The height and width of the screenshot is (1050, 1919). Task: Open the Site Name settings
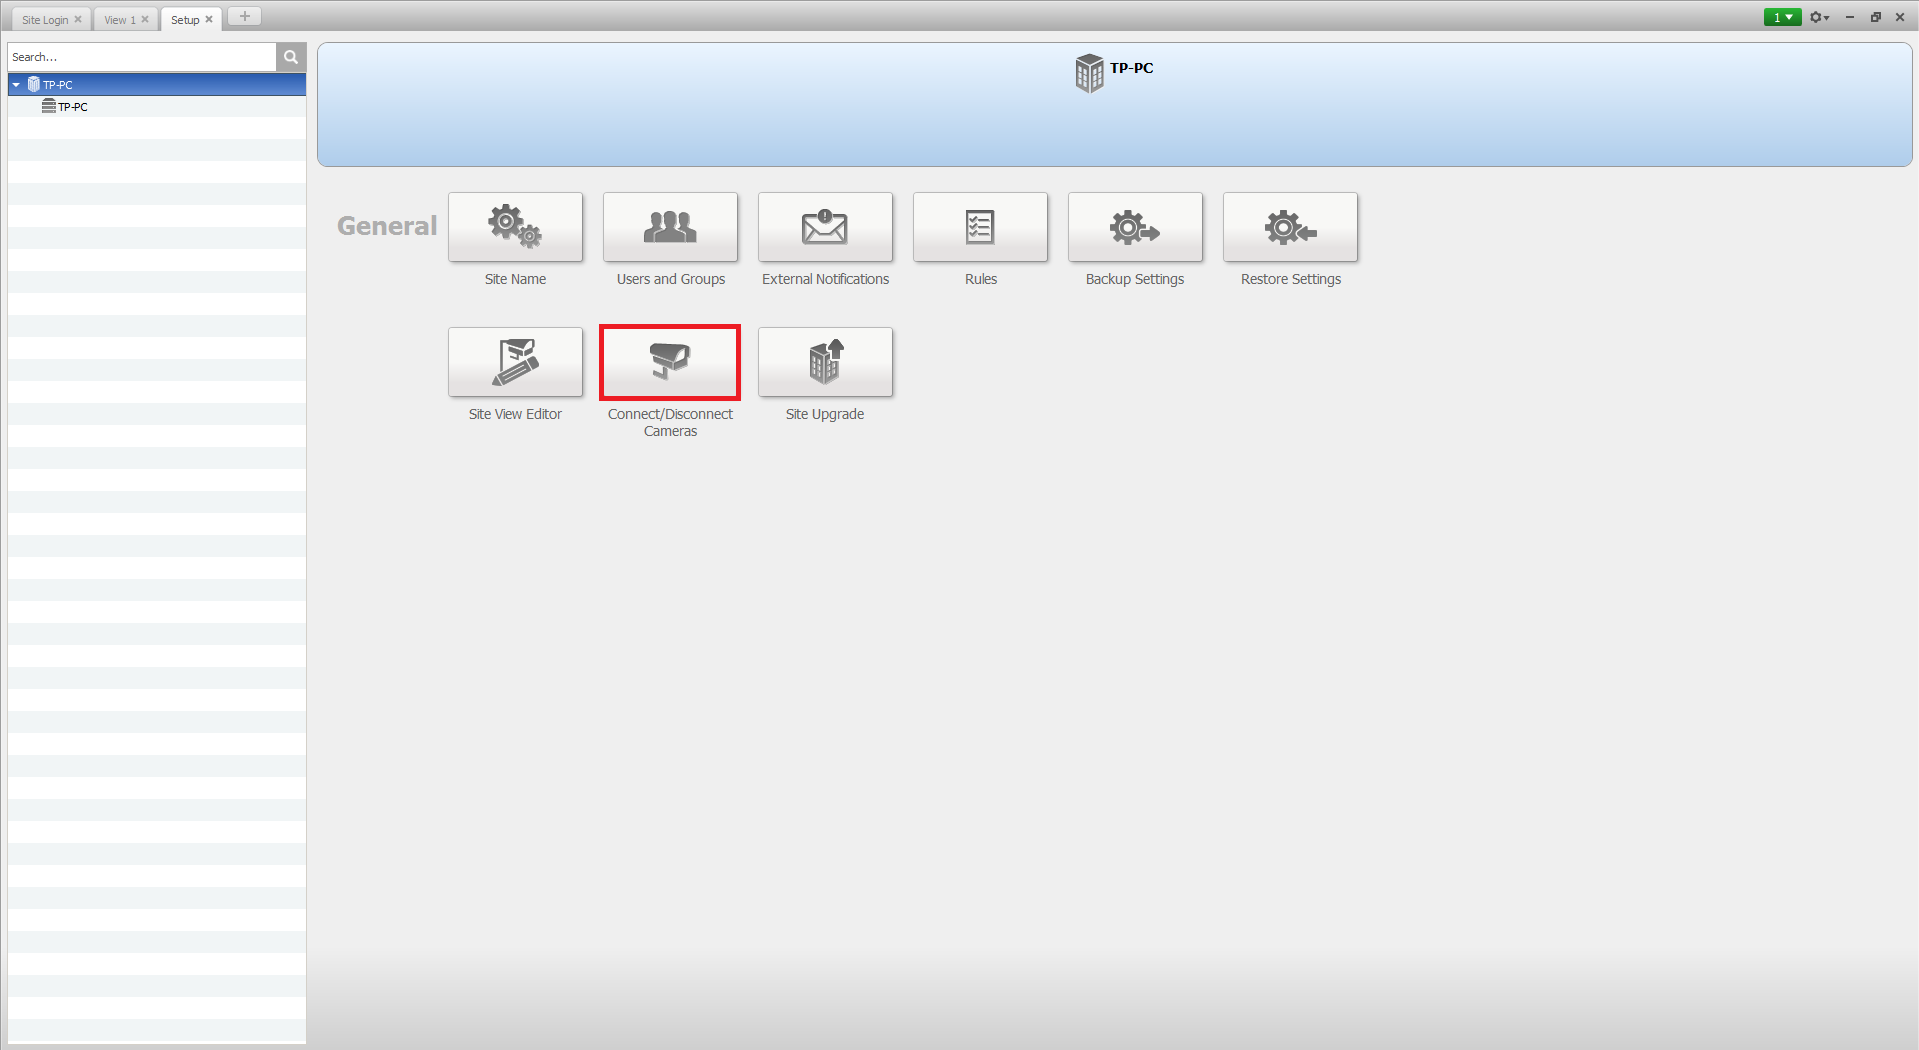[515, 228]
